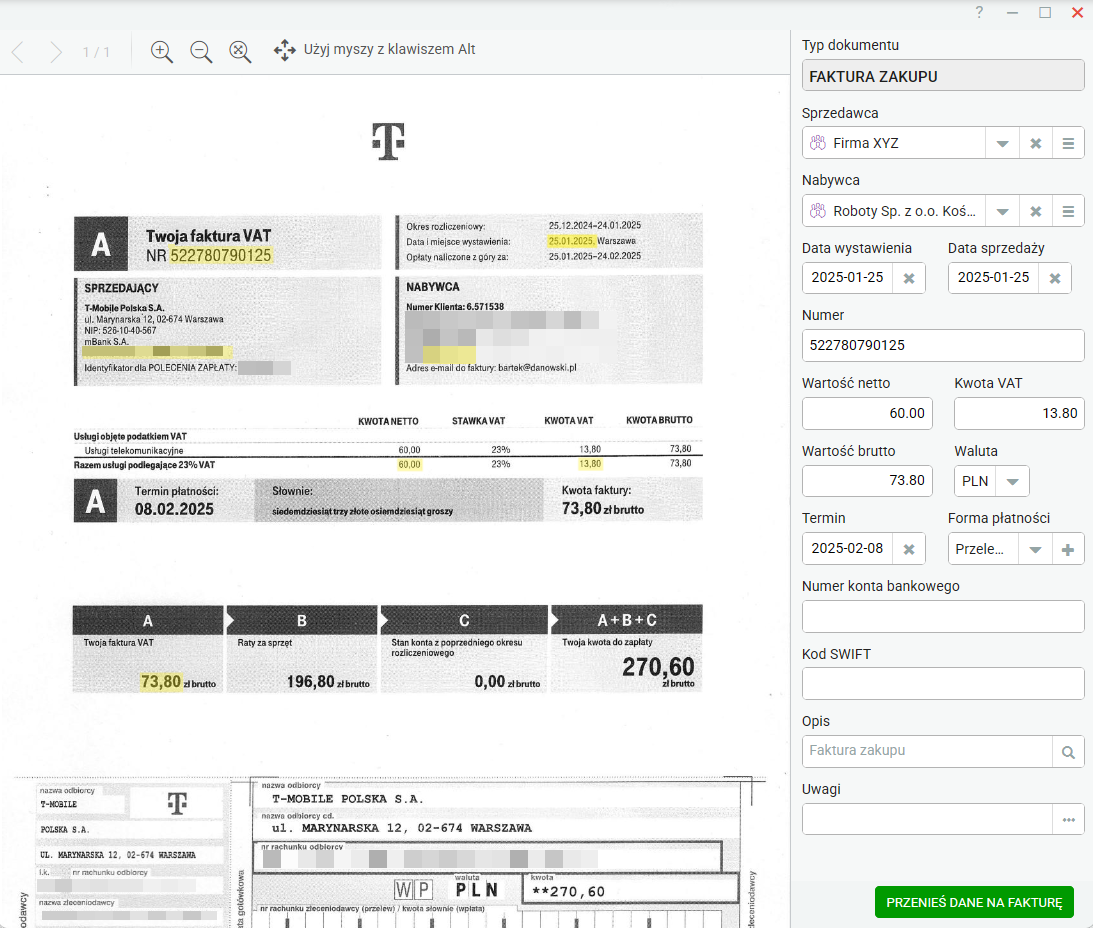Edit the Wartość netto field
1093x928 pixels.
point(867,413)
